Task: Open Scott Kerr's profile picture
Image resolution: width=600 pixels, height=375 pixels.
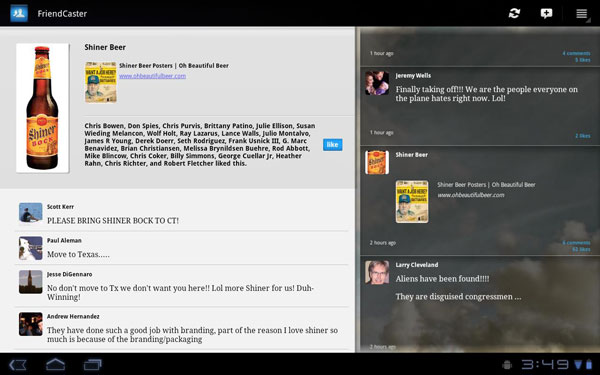Action: pos(31,213)
